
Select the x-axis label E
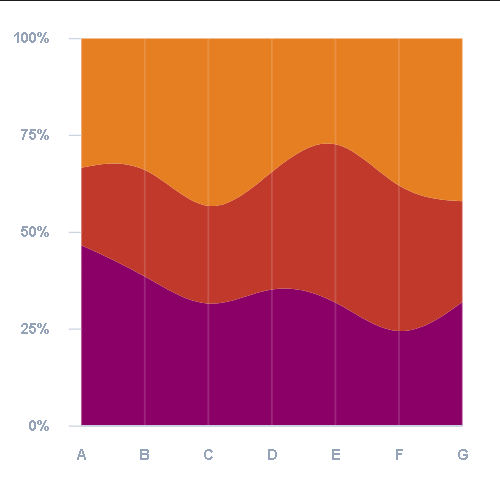336,455
